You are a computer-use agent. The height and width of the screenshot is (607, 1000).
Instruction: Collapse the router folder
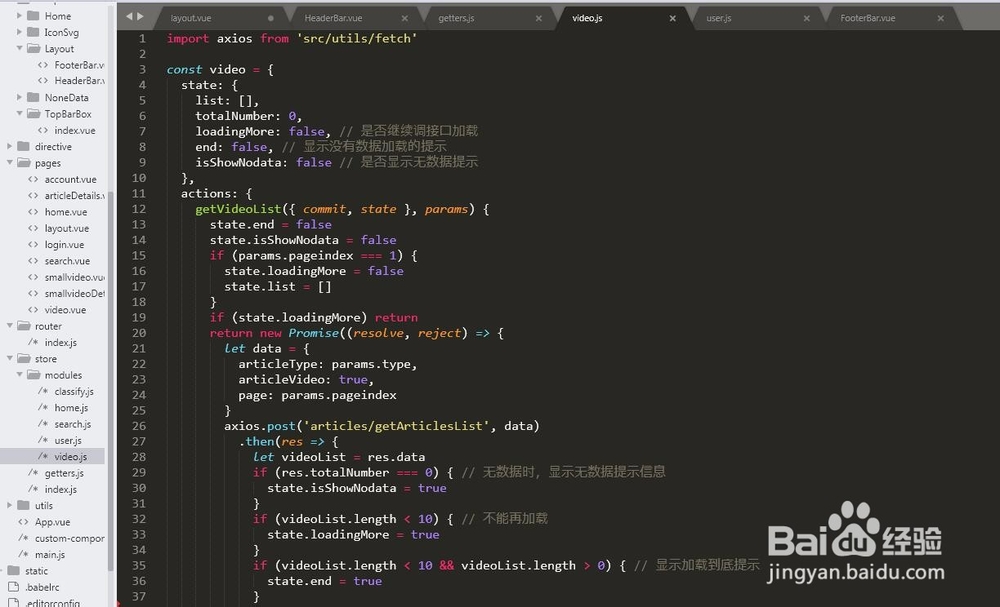pyautogui.click(x=10, y=326)
